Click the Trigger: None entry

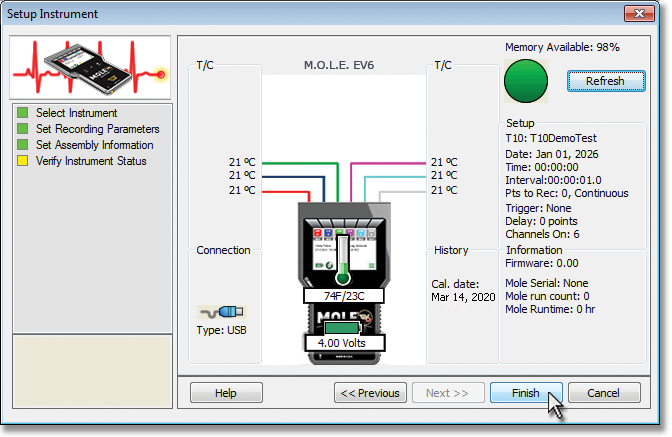click(538, 208)
